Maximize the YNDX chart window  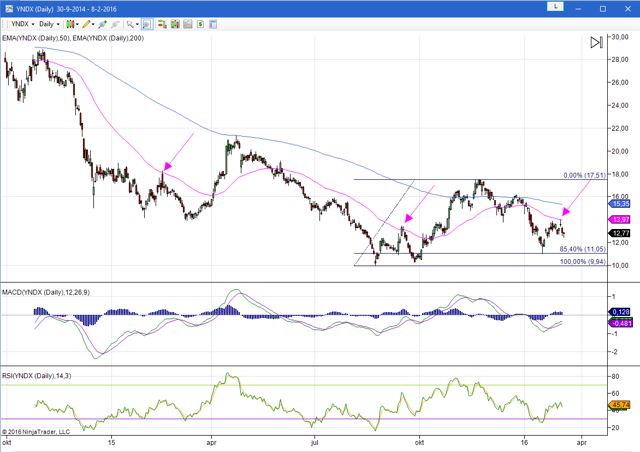[x=603, y=9]
